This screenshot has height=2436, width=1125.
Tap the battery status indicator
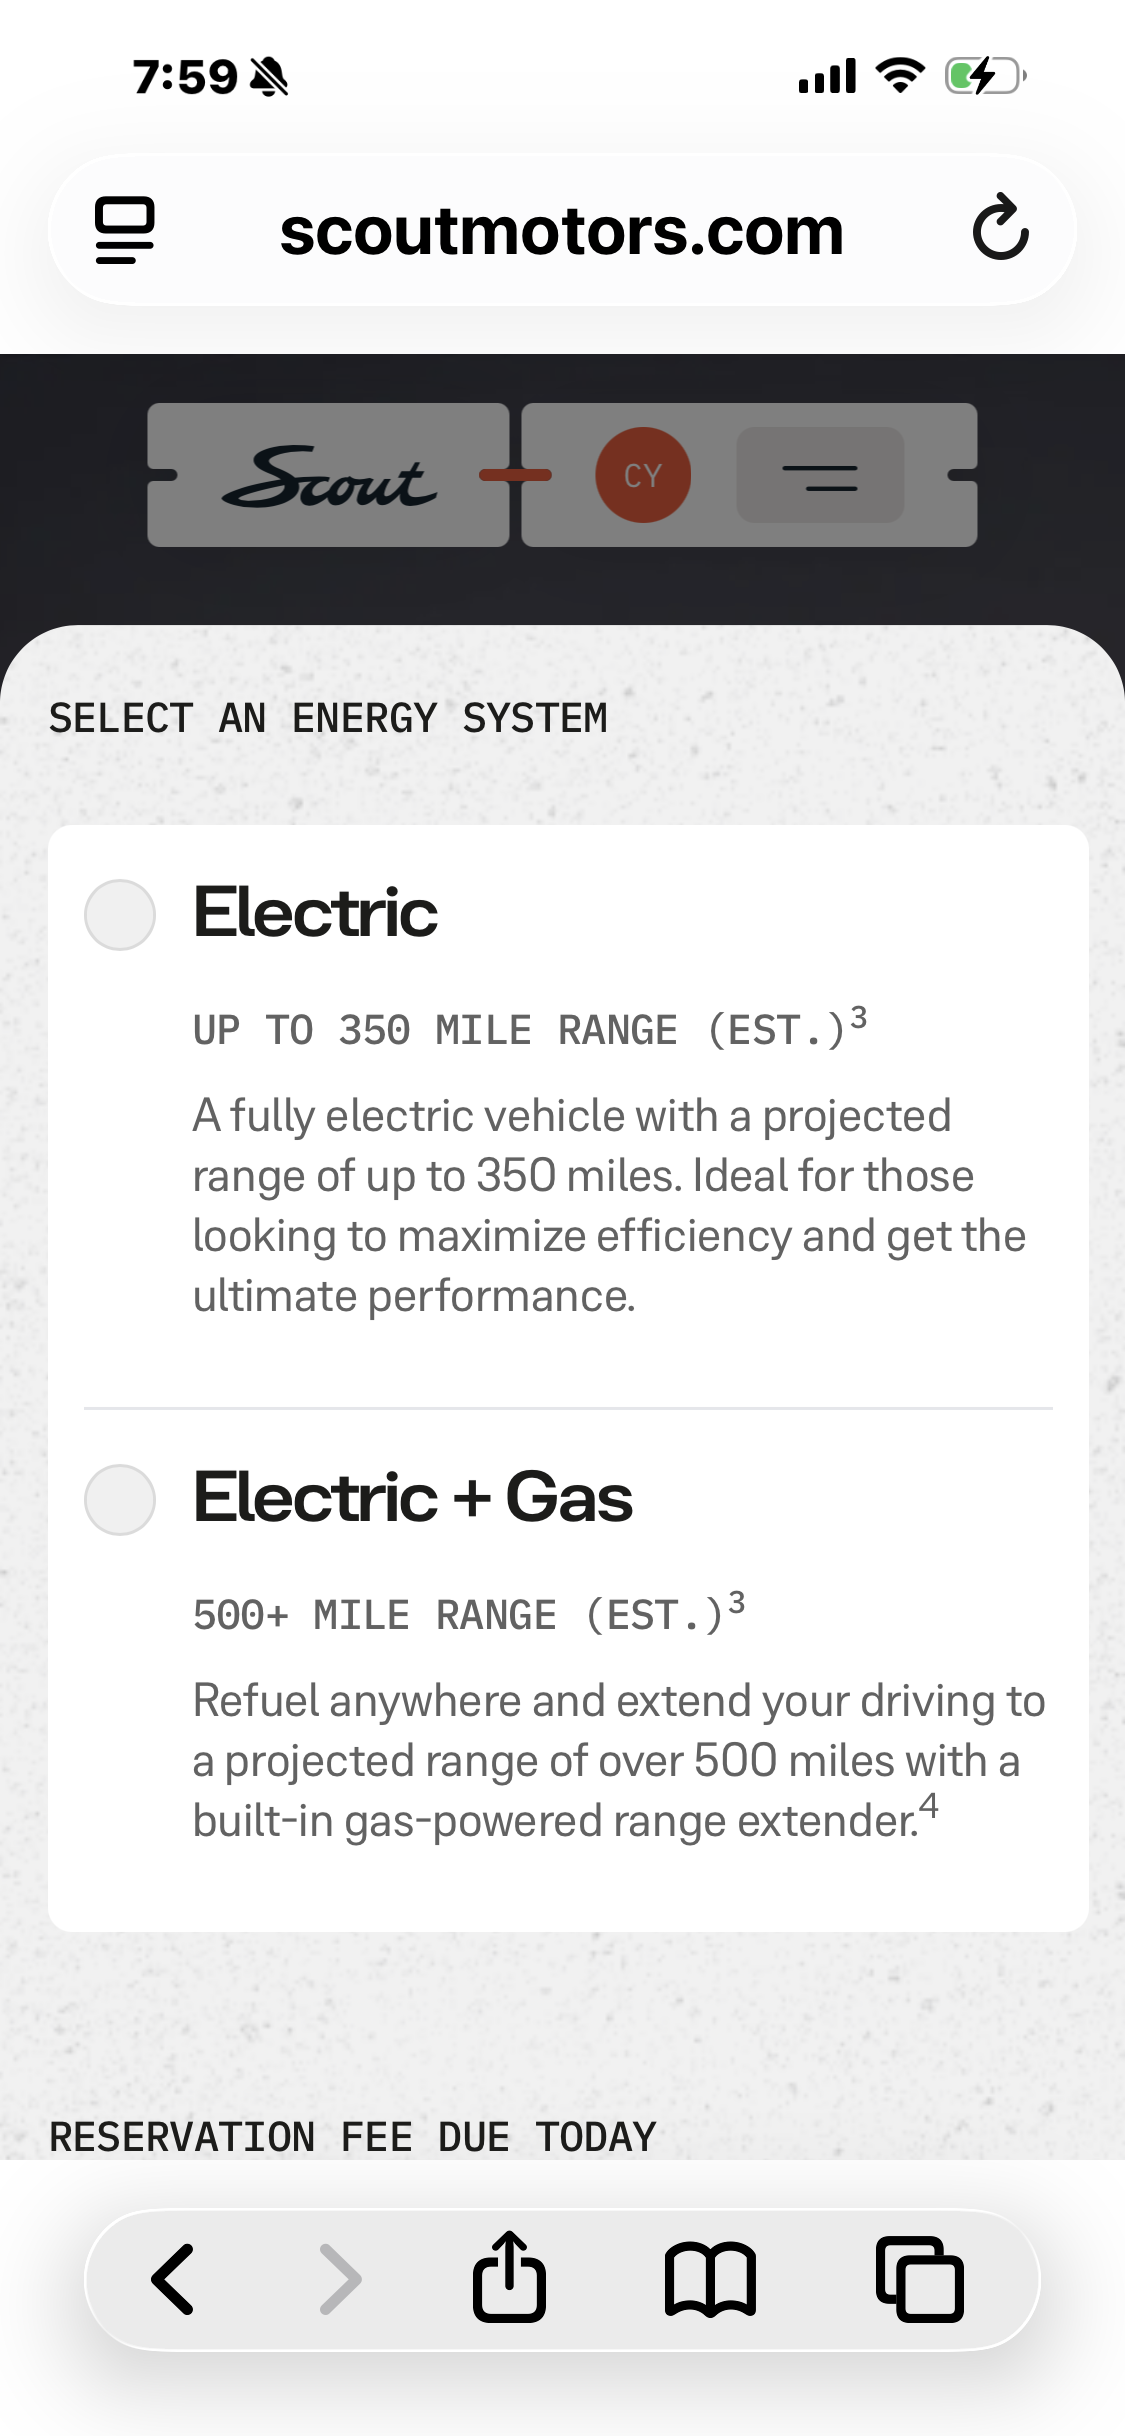(984, 76)
